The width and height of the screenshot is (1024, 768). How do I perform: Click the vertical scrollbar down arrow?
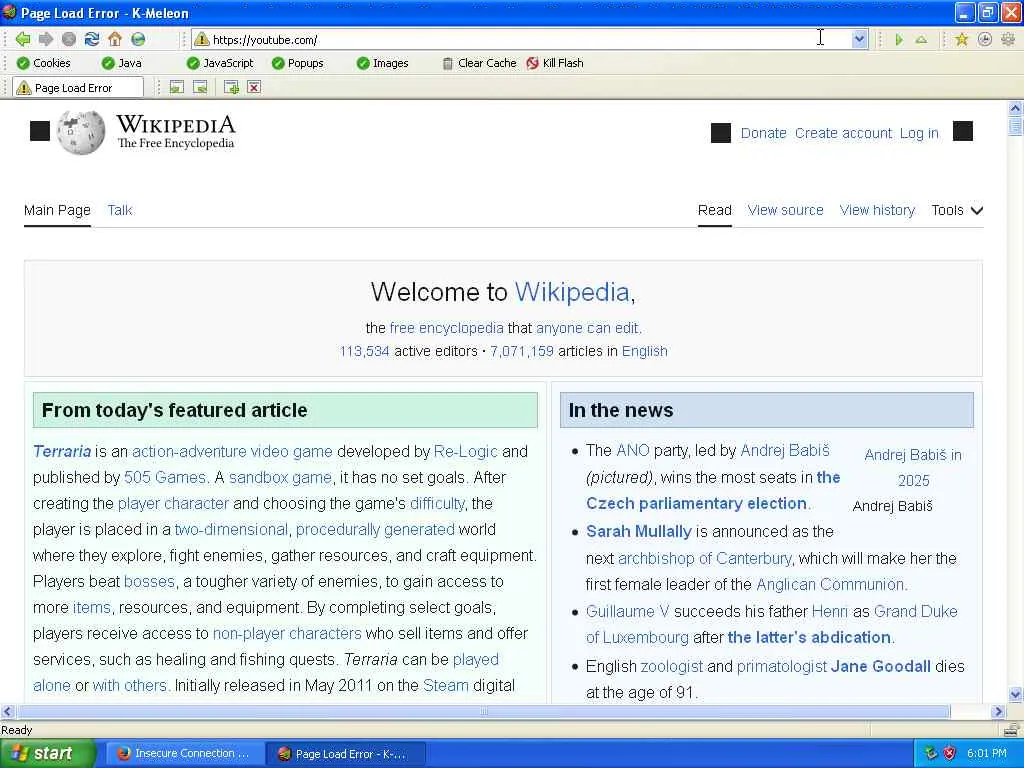pos(1016,694)
